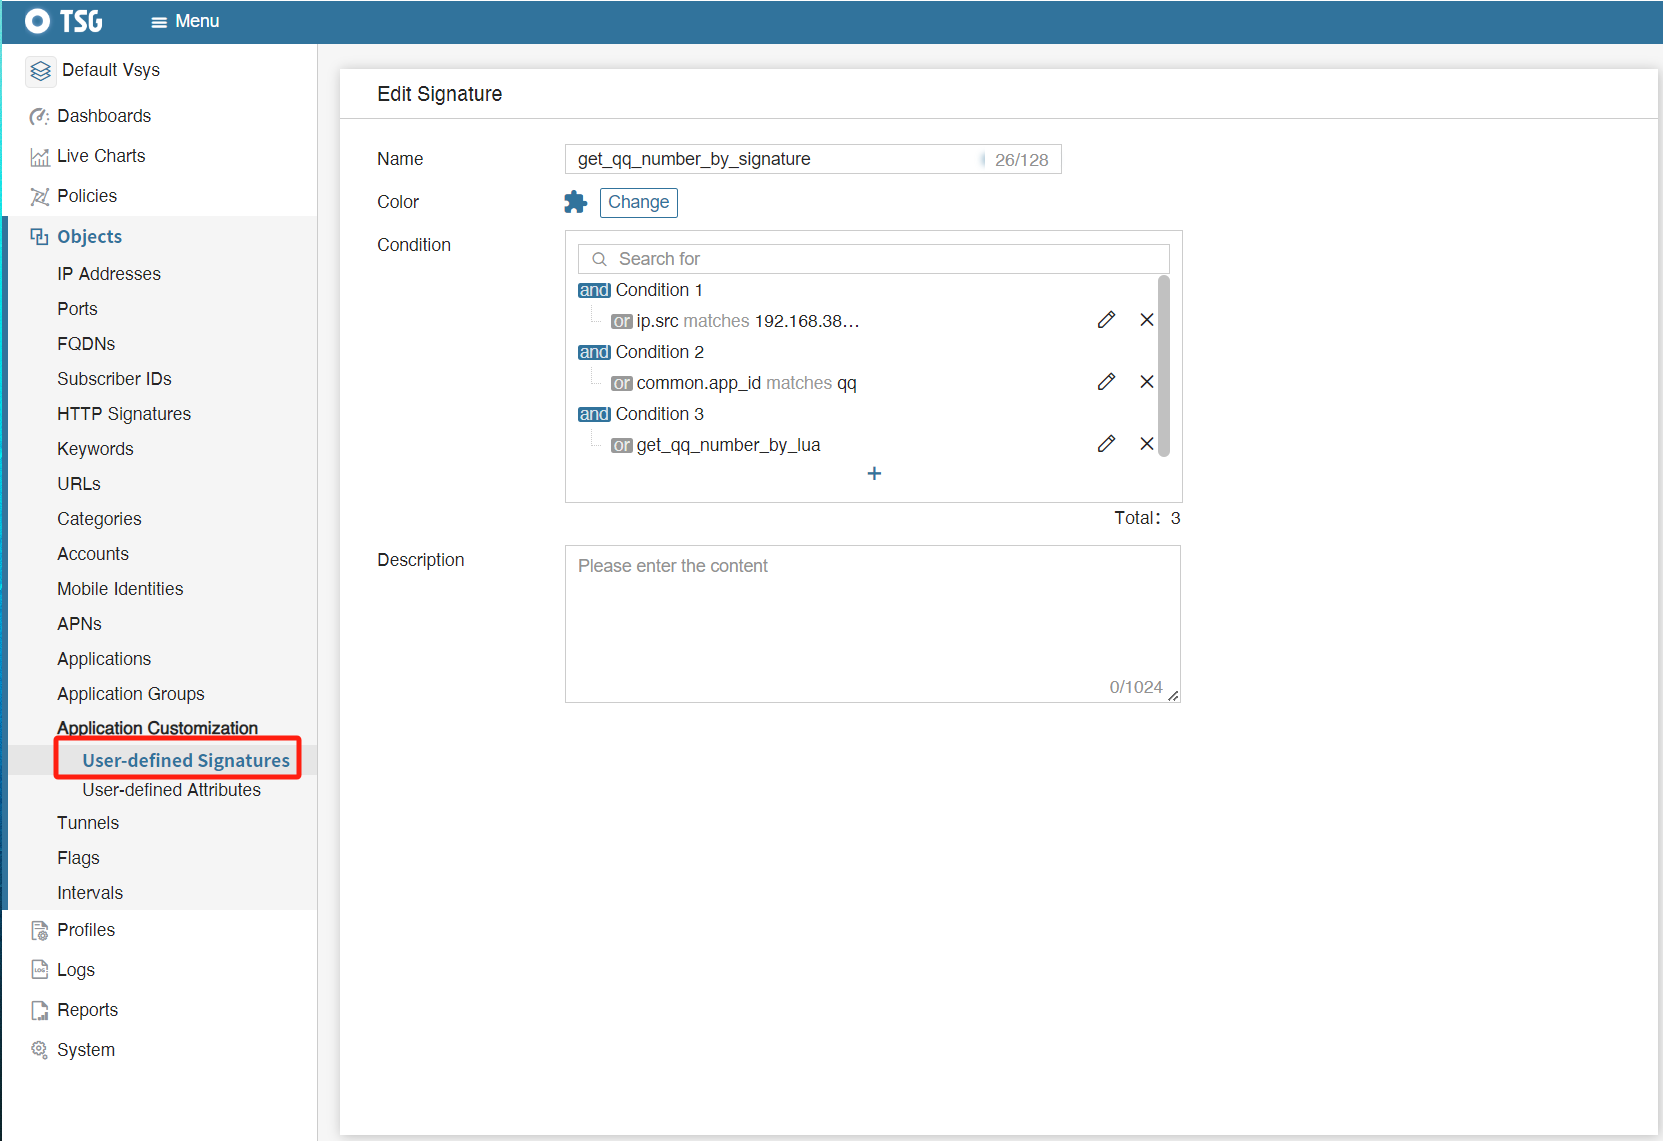Collapse the Objects sidebar section

click(89, 237)
